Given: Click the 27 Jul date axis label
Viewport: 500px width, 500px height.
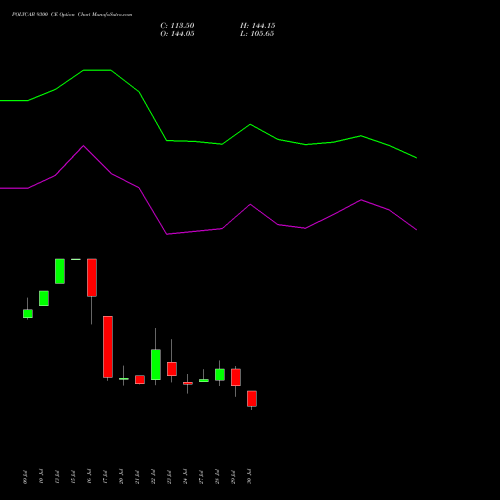Looking at the screenshot, I should coord(201,477).
